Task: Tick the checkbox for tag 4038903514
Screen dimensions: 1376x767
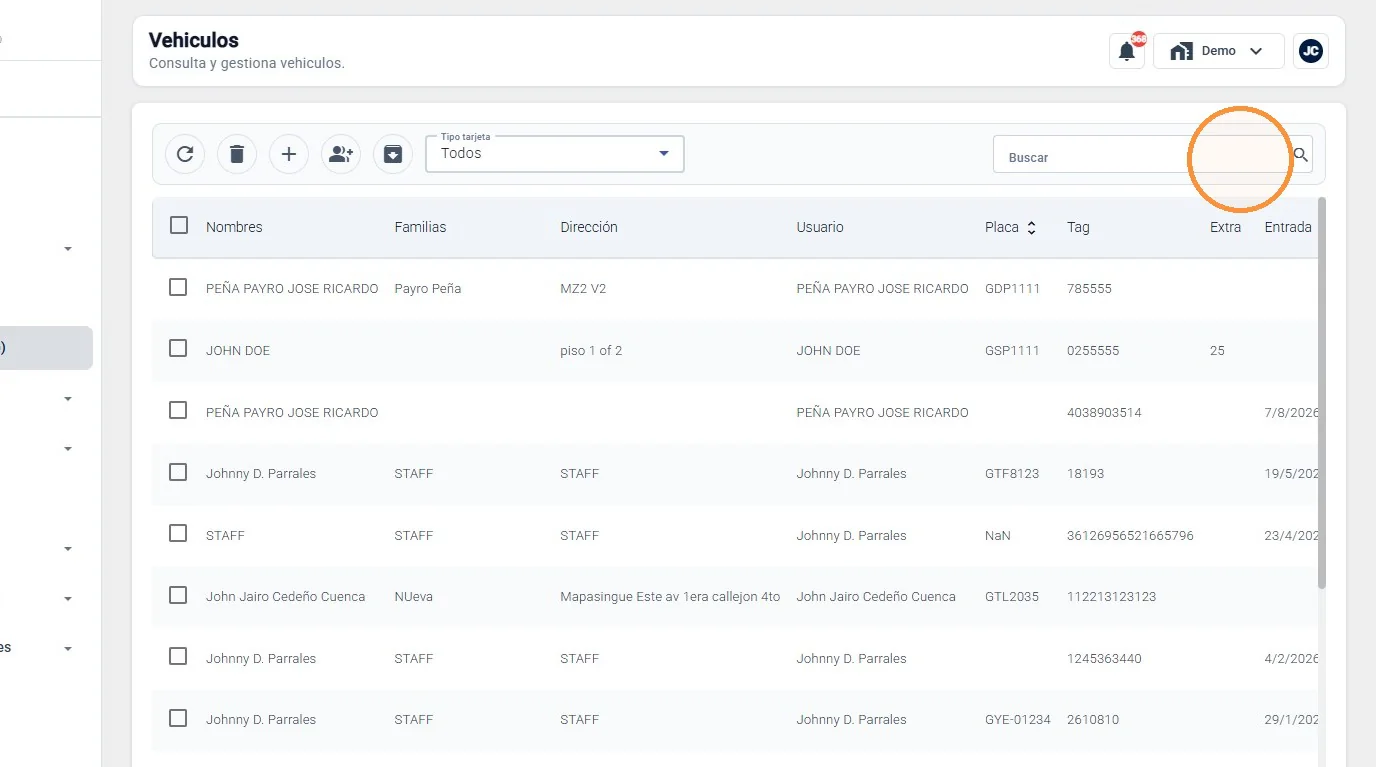Action: pyautogui.click(x=178, y=411)
